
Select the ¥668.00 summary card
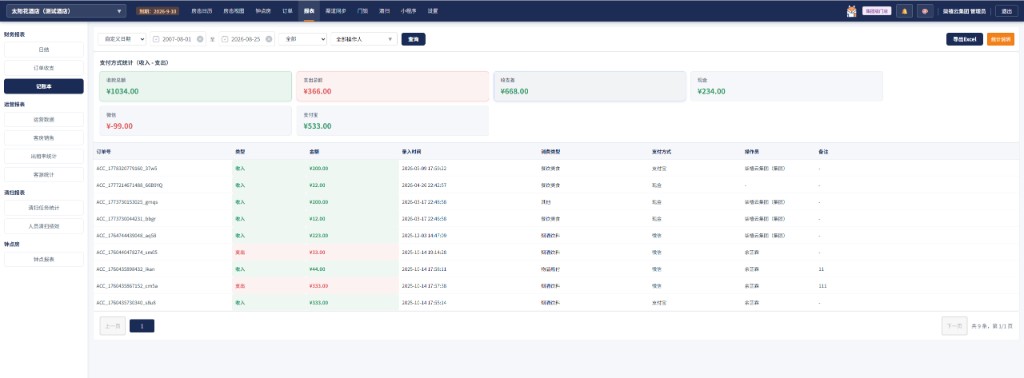click(x=590, y=86)
